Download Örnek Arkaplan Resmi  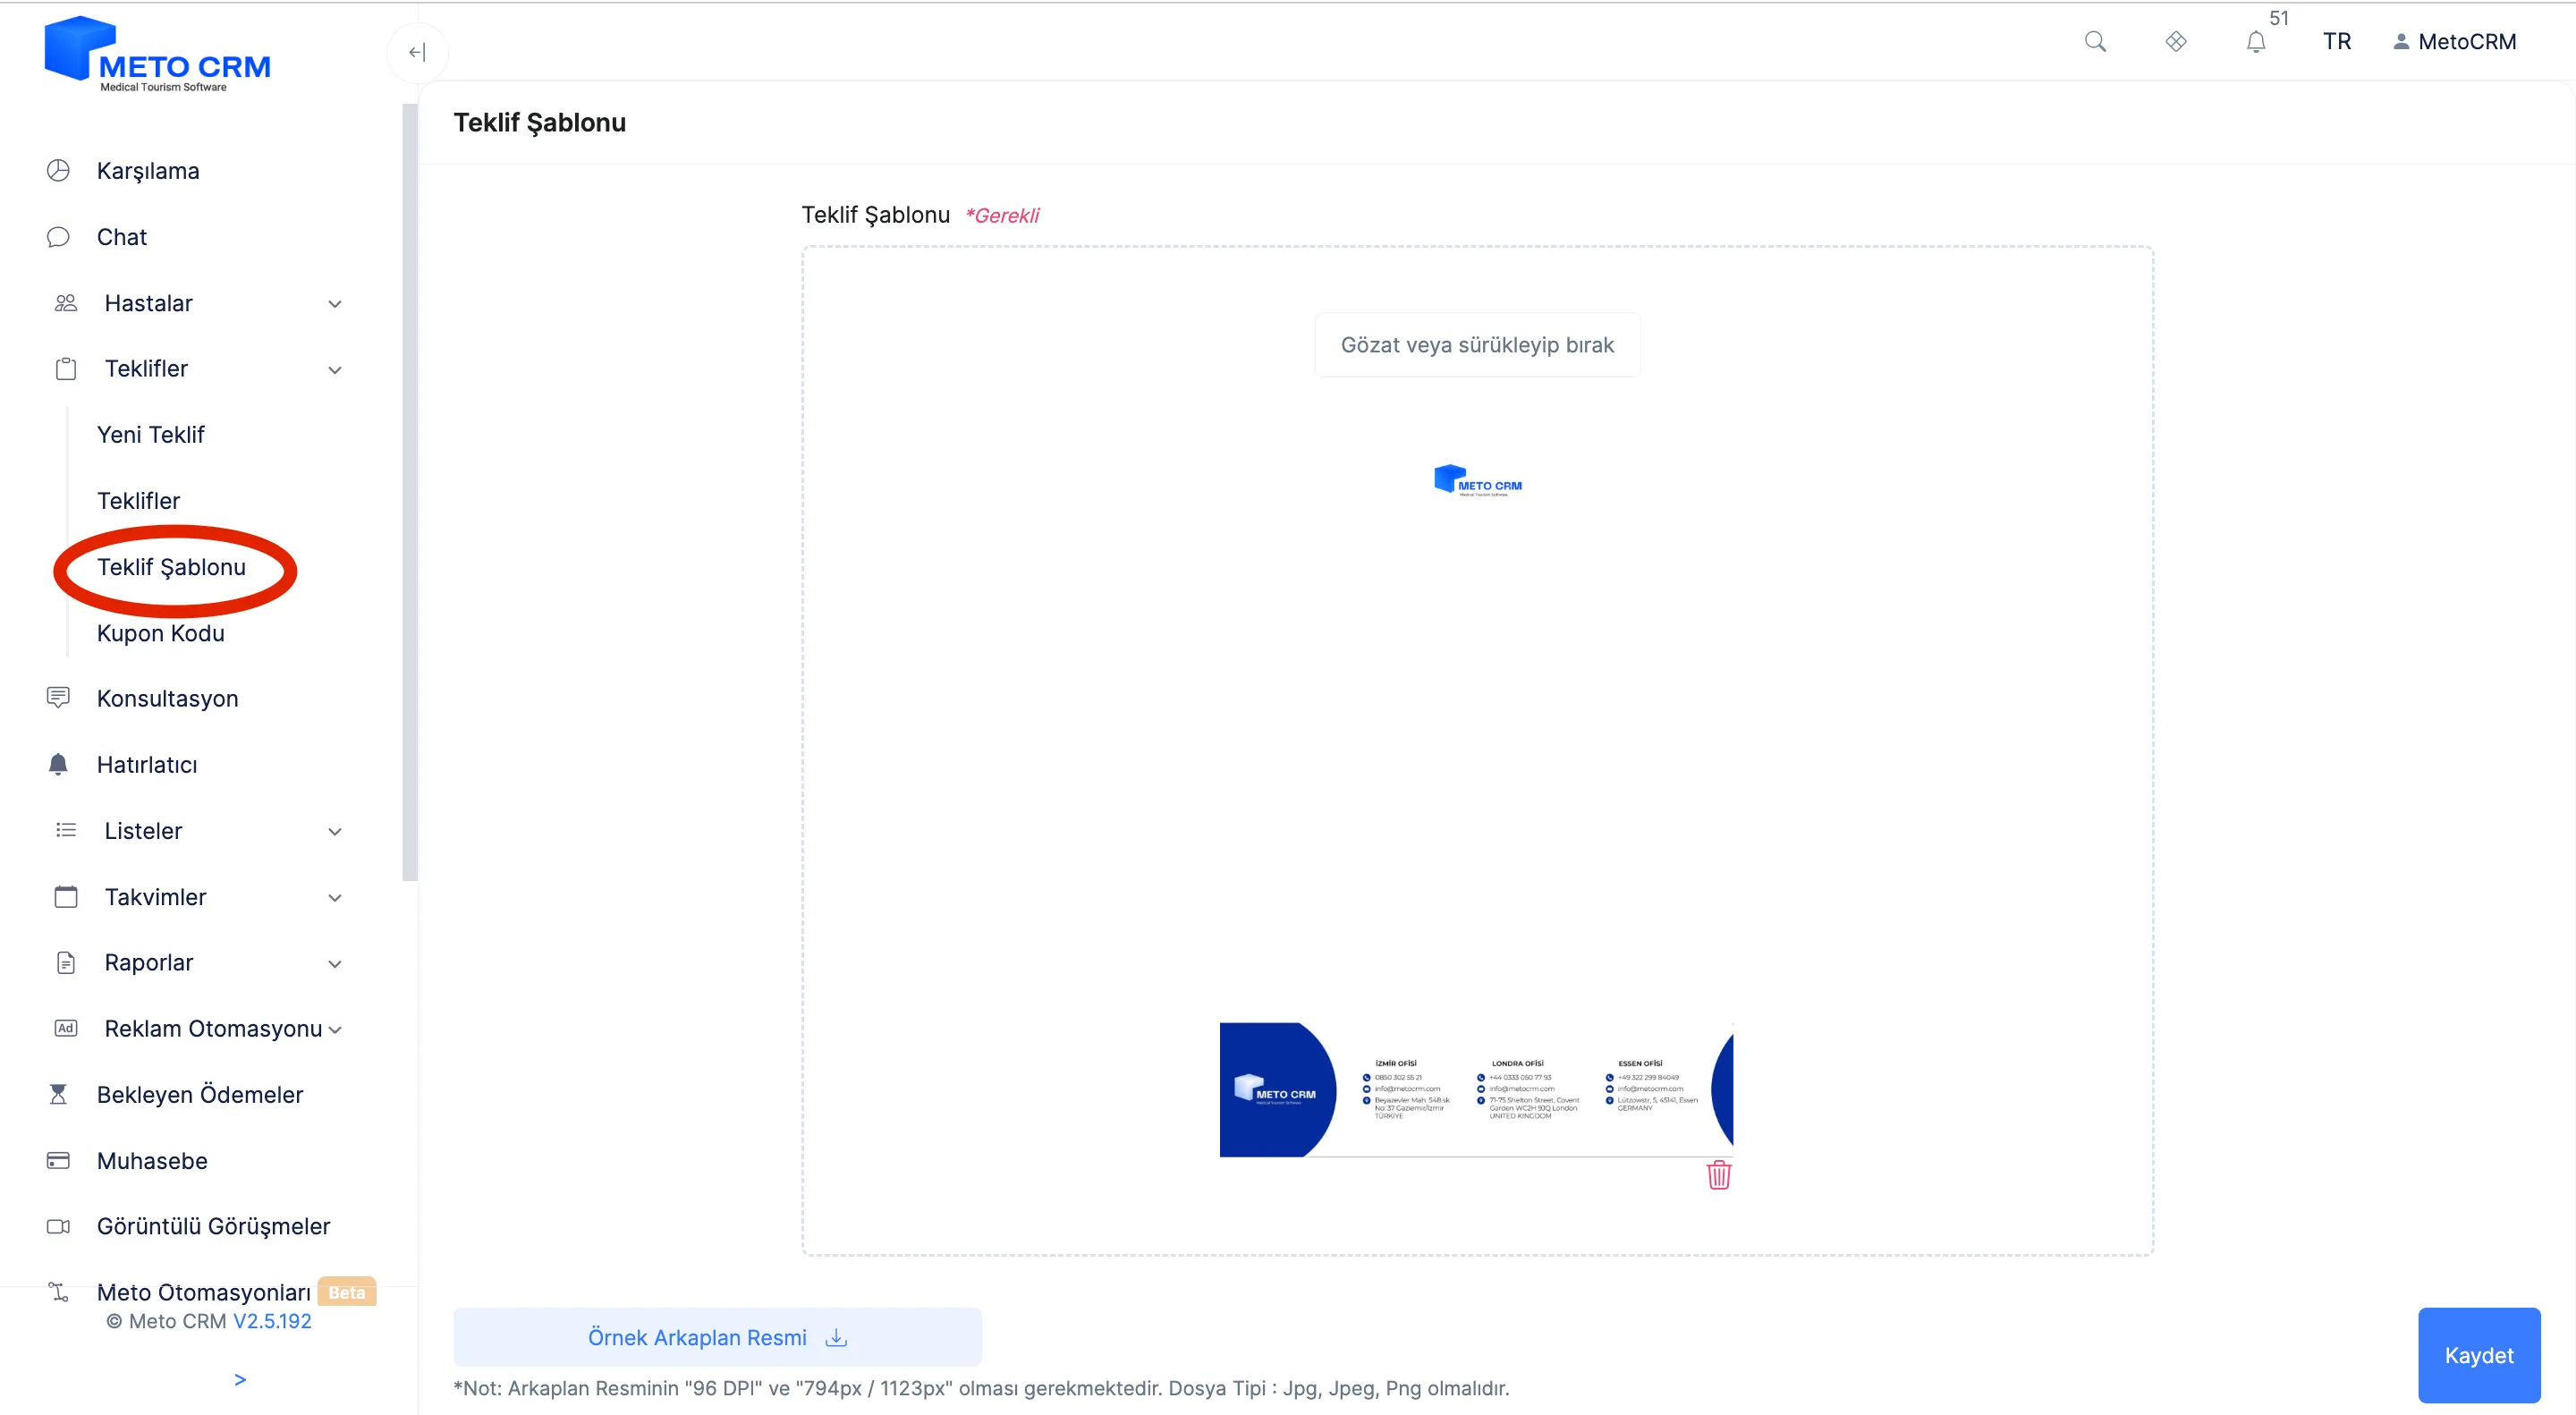pos(717,1337)
